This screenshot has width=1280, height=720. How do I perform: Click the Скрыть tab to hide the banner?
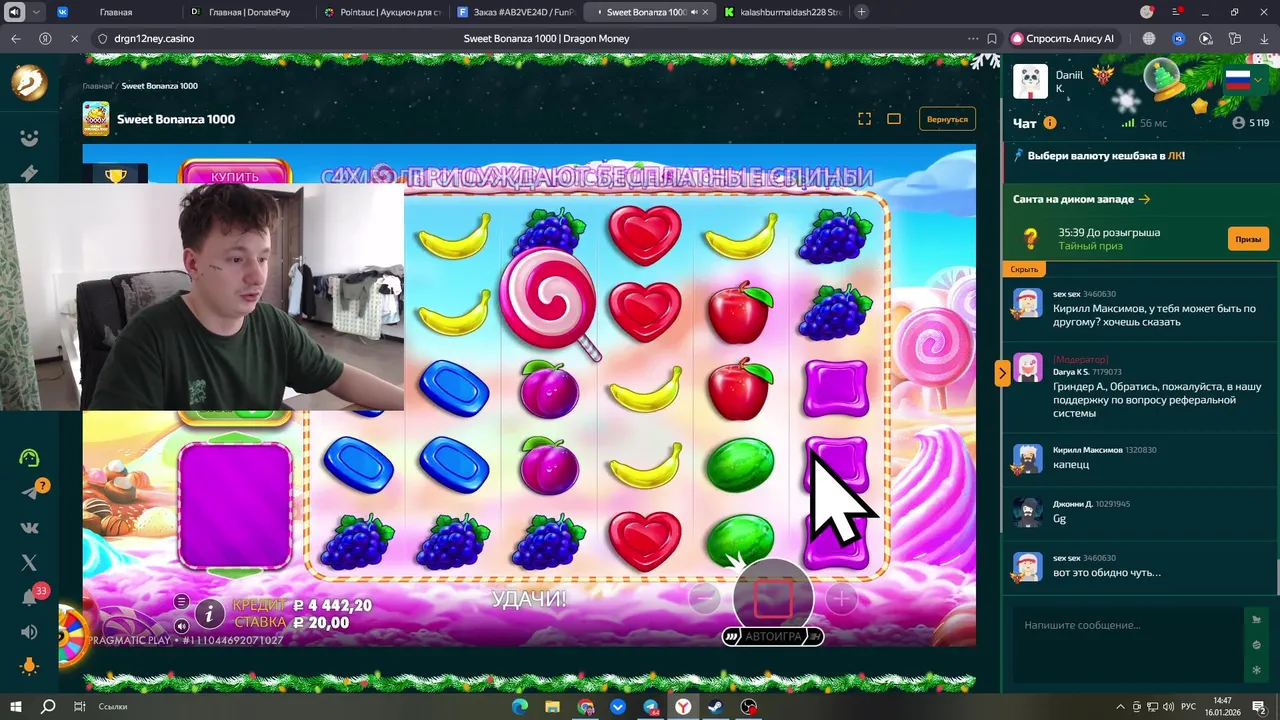point(1024,269)
